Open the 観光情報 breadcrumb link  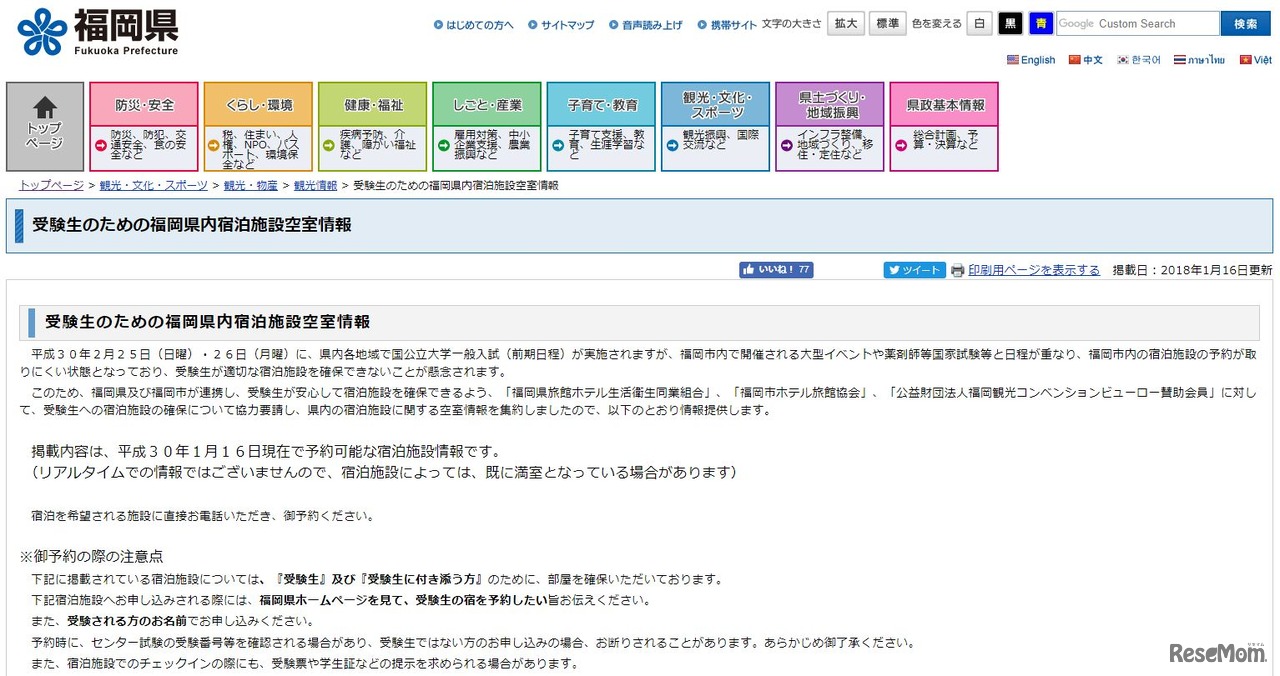click(x=318, y=184)
